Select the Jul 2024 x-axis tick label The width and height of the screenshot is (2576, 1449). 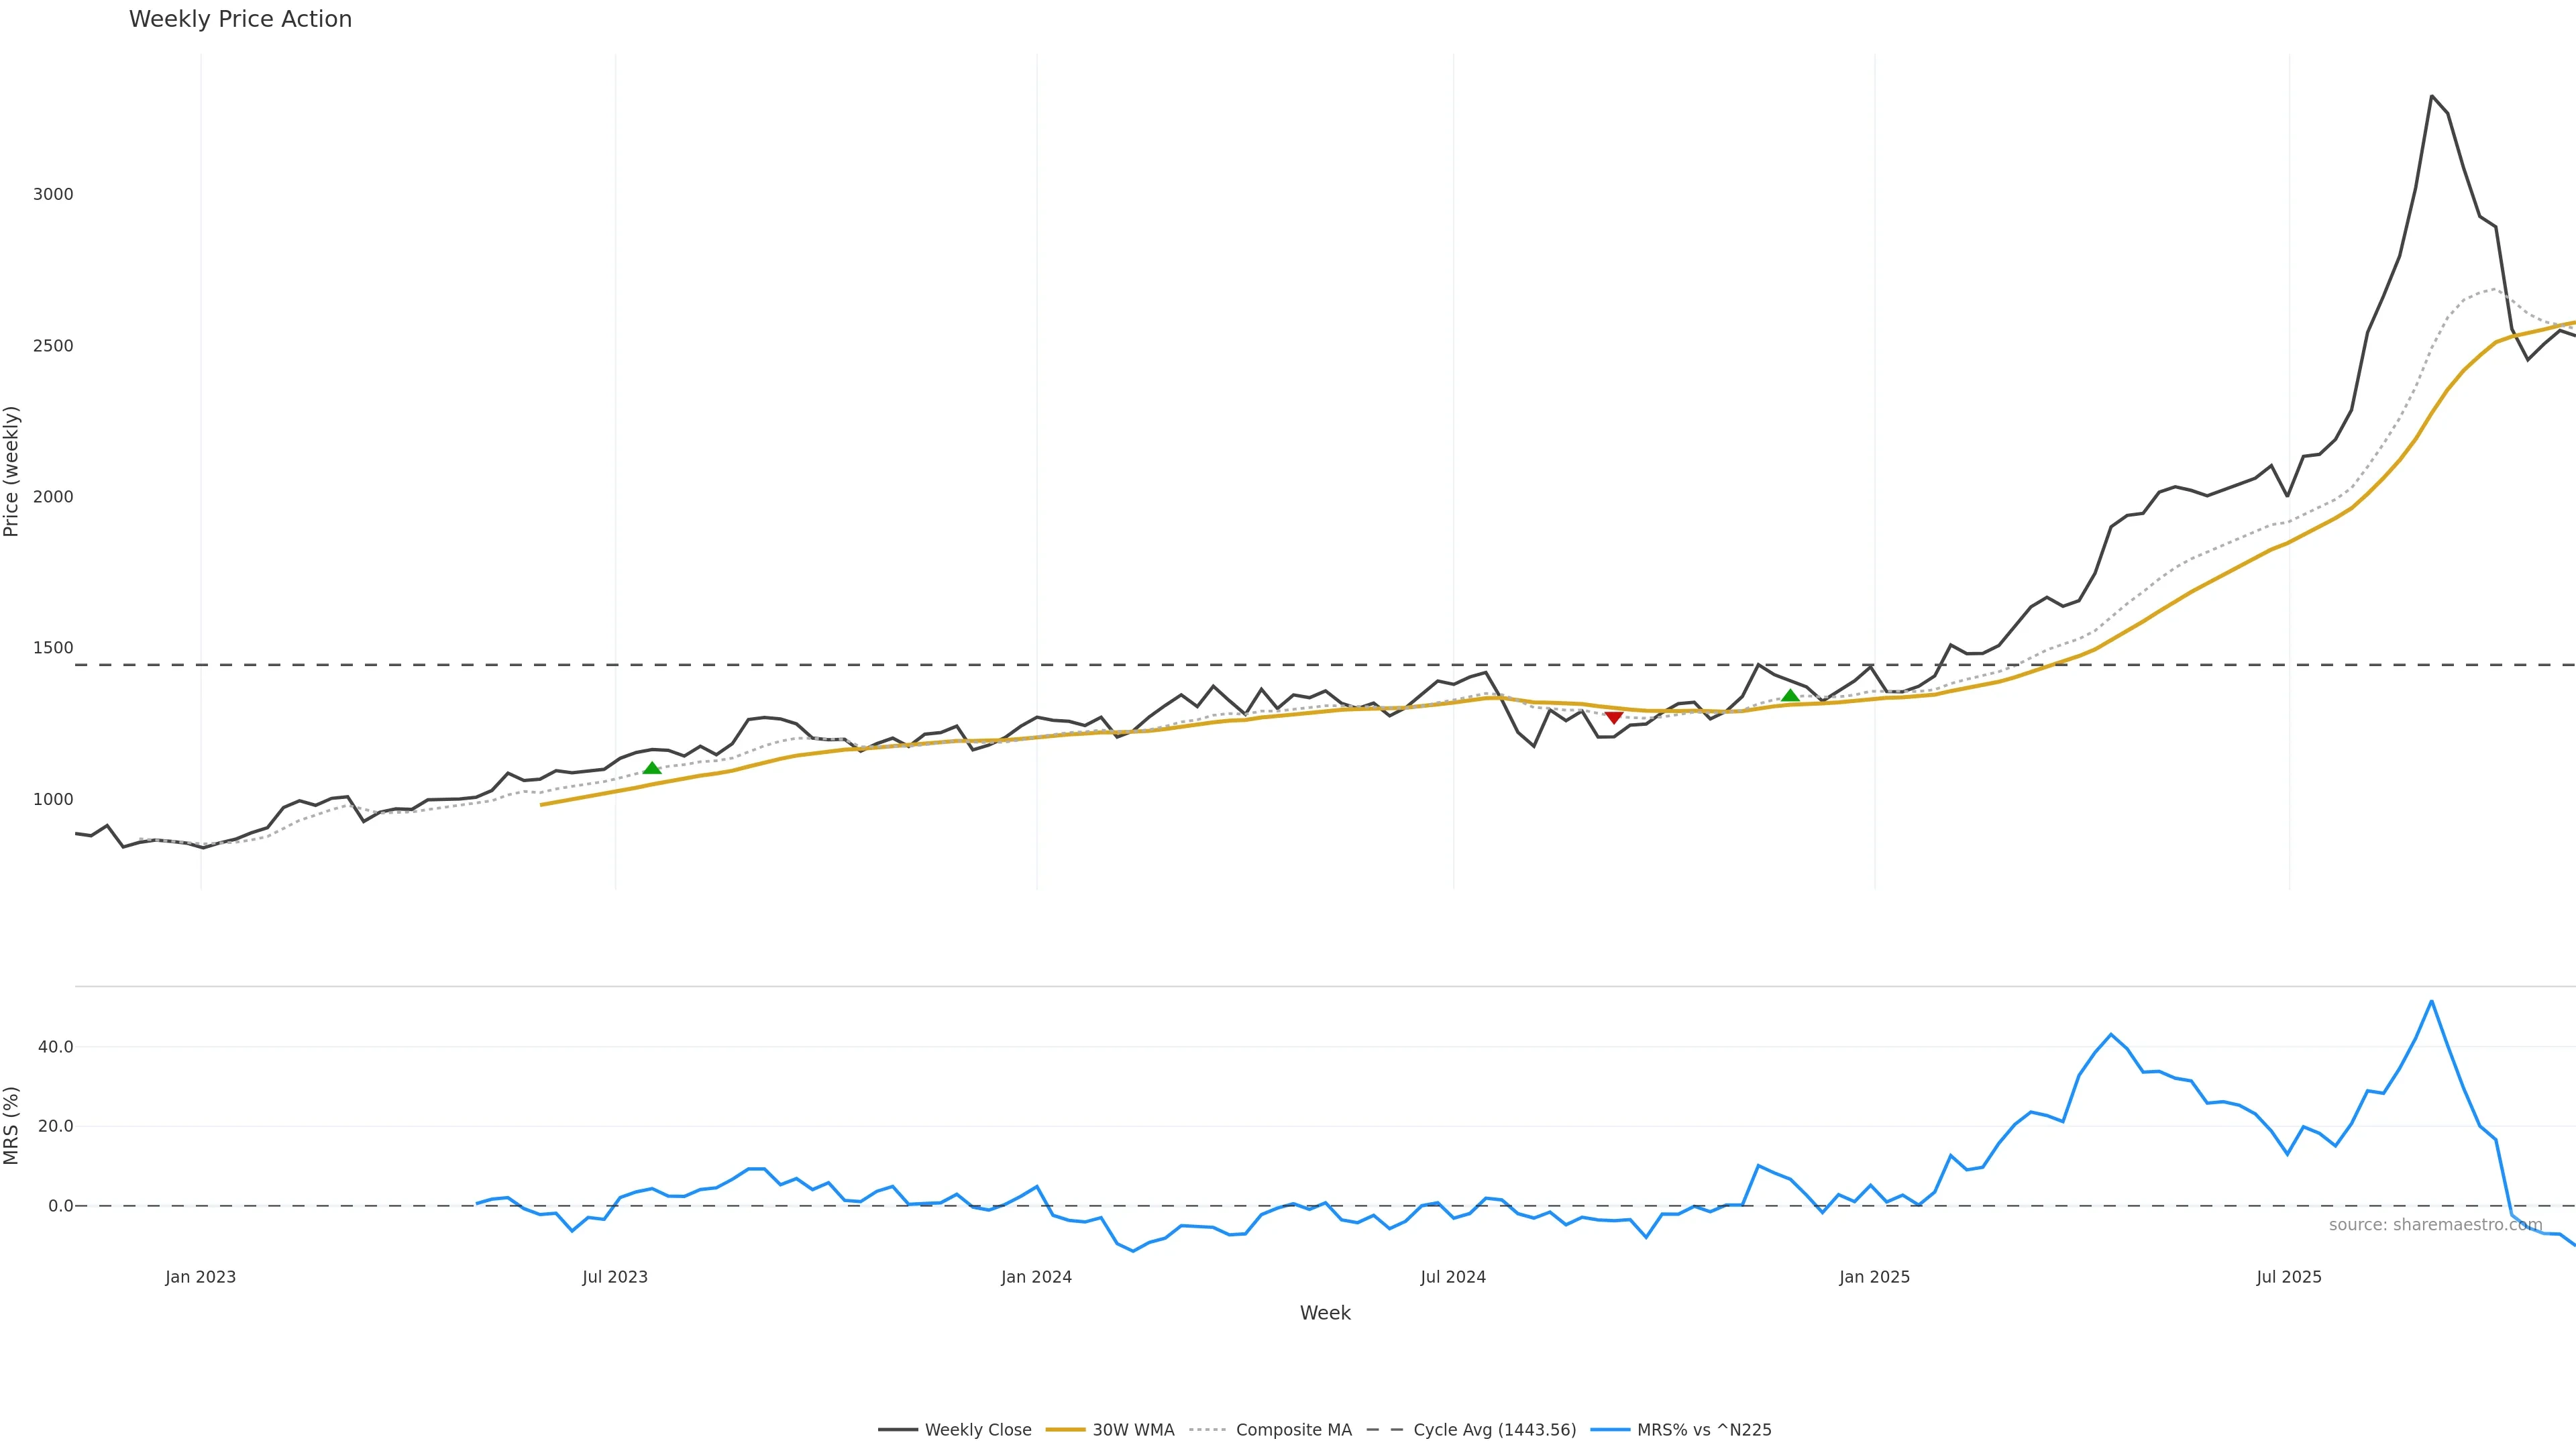pyautogui.click(x=1453, y=1277)
